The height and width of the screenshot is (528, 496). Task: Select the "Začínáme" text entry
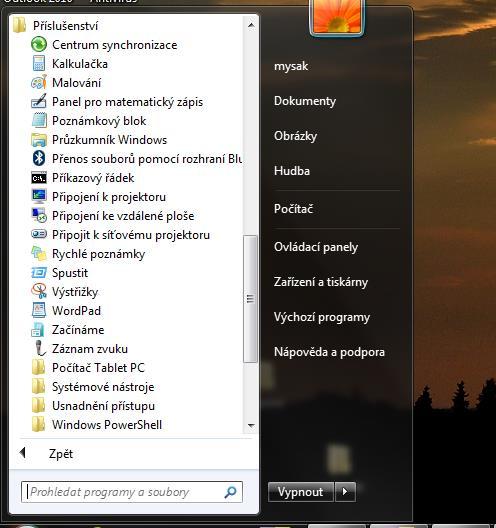point(78,330)
